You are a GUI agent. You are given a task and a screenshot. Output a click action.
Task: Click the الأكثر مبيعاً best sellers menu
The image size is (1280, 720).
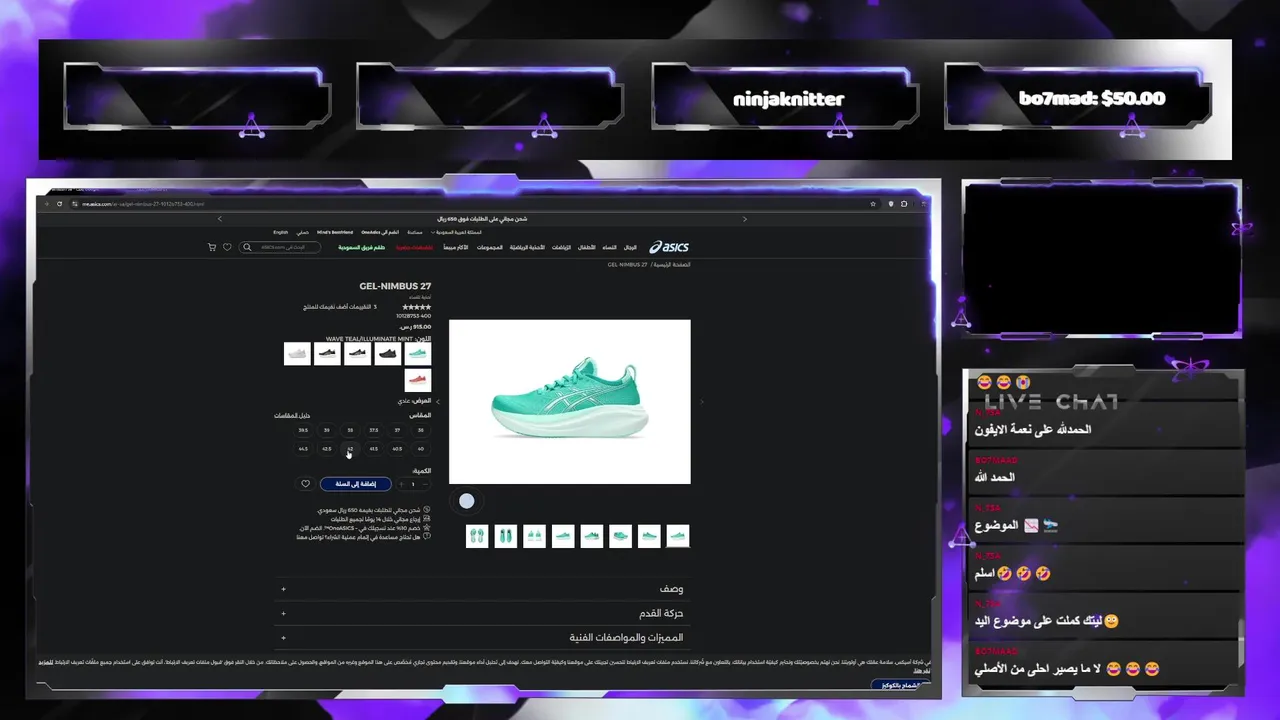click(x=456, y=247)
